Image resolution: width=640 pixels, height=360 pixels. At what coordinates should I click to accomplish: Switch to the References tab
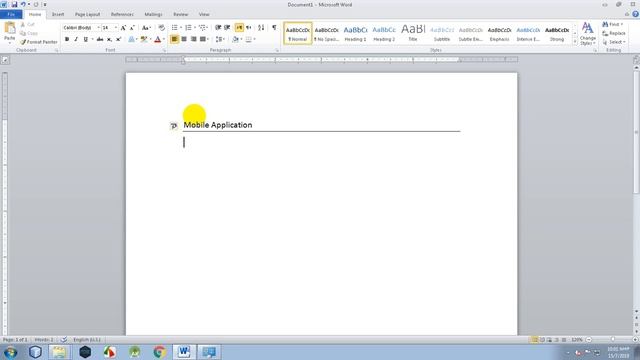(x=122, y=14)
